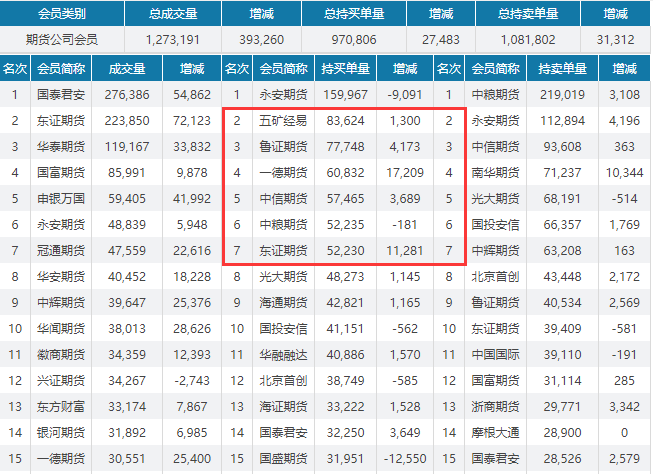The width and height of the screenshot is (653, 474).
Task: Click the 总持买单量 header cell
Action: coord(354,14)
